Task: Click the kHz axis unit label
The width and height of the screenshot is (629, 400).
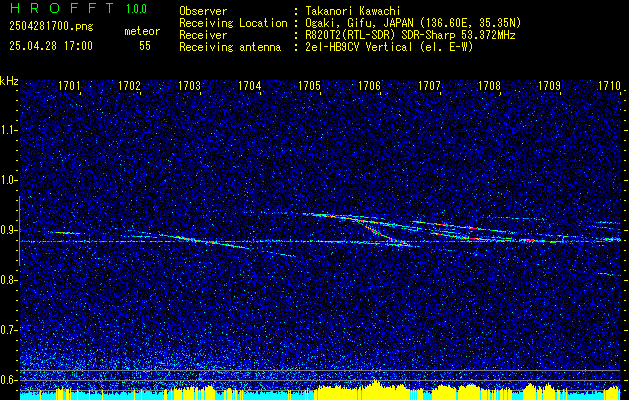Action: [x=9, y=81]
